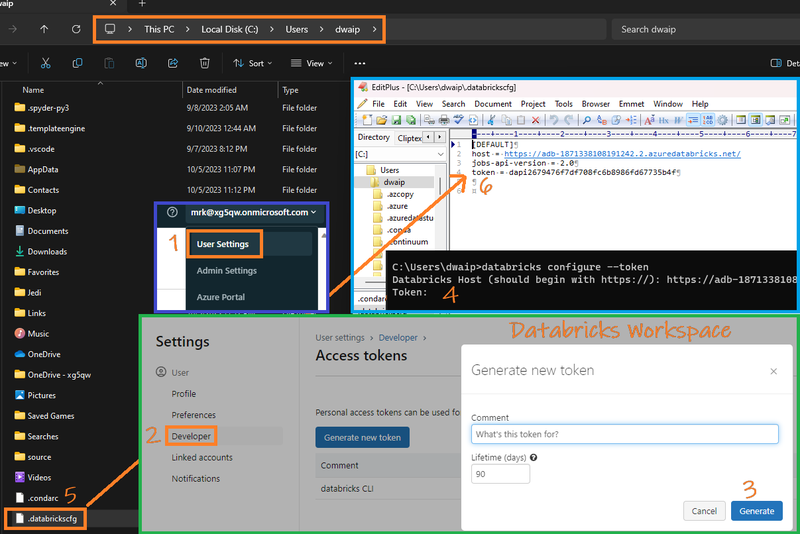Click the Spell check icon in EditPlus
This screenshot has height=534, width=800.
tap(458, 120)
